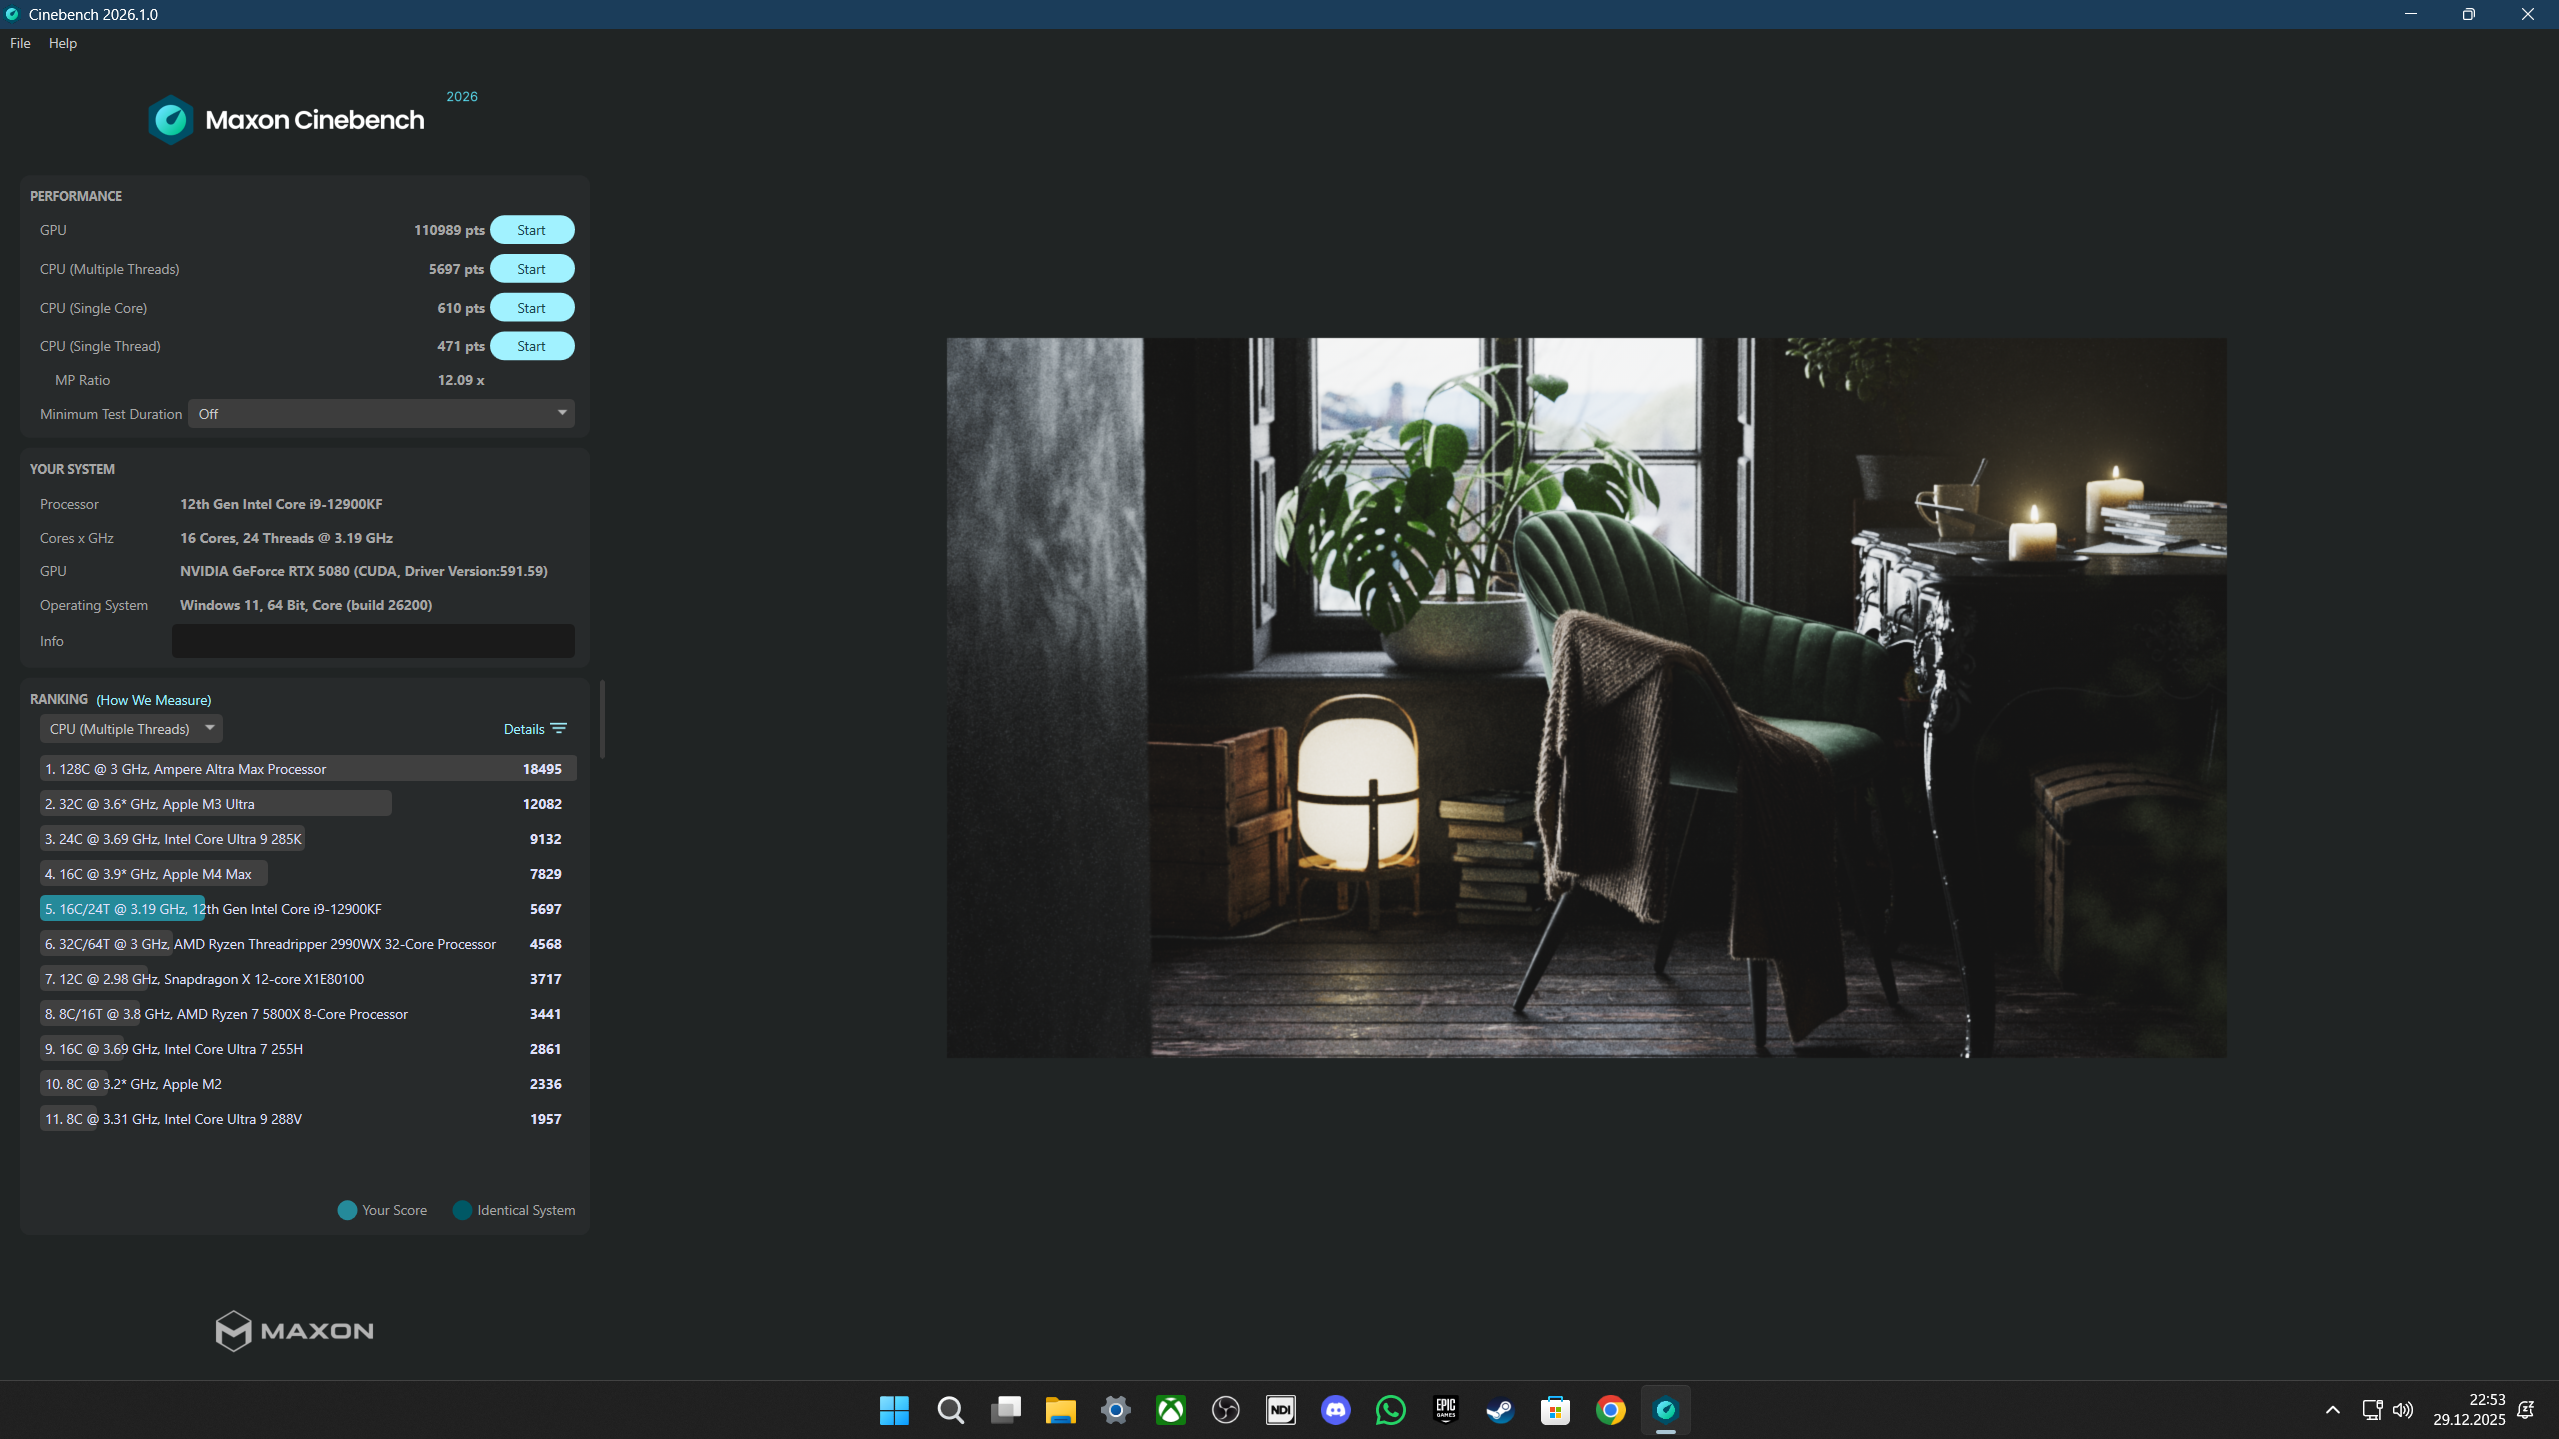2559x1439 pixels.
Task: Click the Info text field
Action: [373, 641]
